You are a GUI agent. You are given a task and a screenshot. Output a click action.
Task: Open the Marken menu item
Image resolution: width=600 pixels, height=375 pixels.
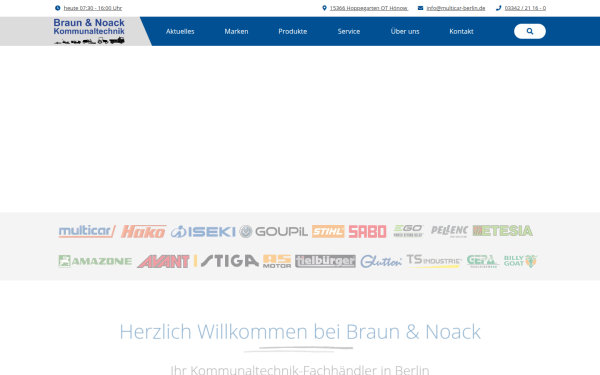coord(236,31)
